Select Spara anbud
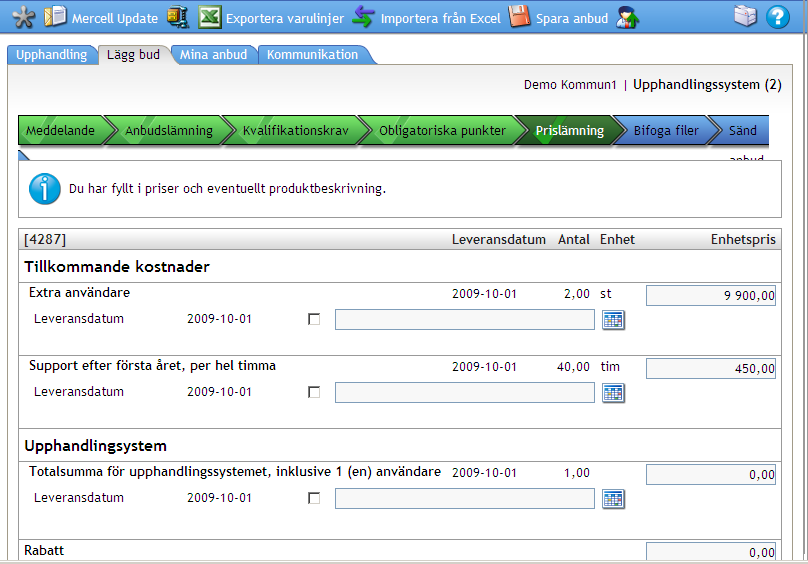Image resolution: width=808 pixels, height=564 pixels. pyautogui.click(x=572, y=19)
